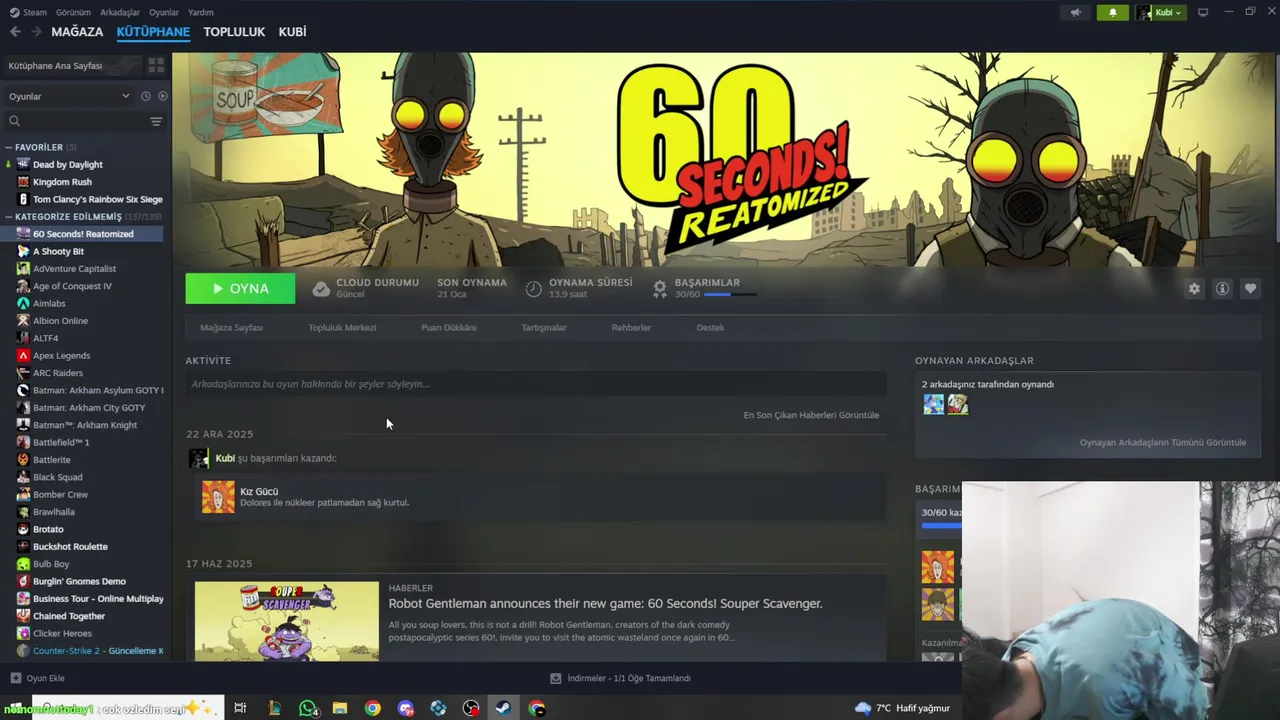Open the announcements megaphone icon

click(x=1076, y=13)
